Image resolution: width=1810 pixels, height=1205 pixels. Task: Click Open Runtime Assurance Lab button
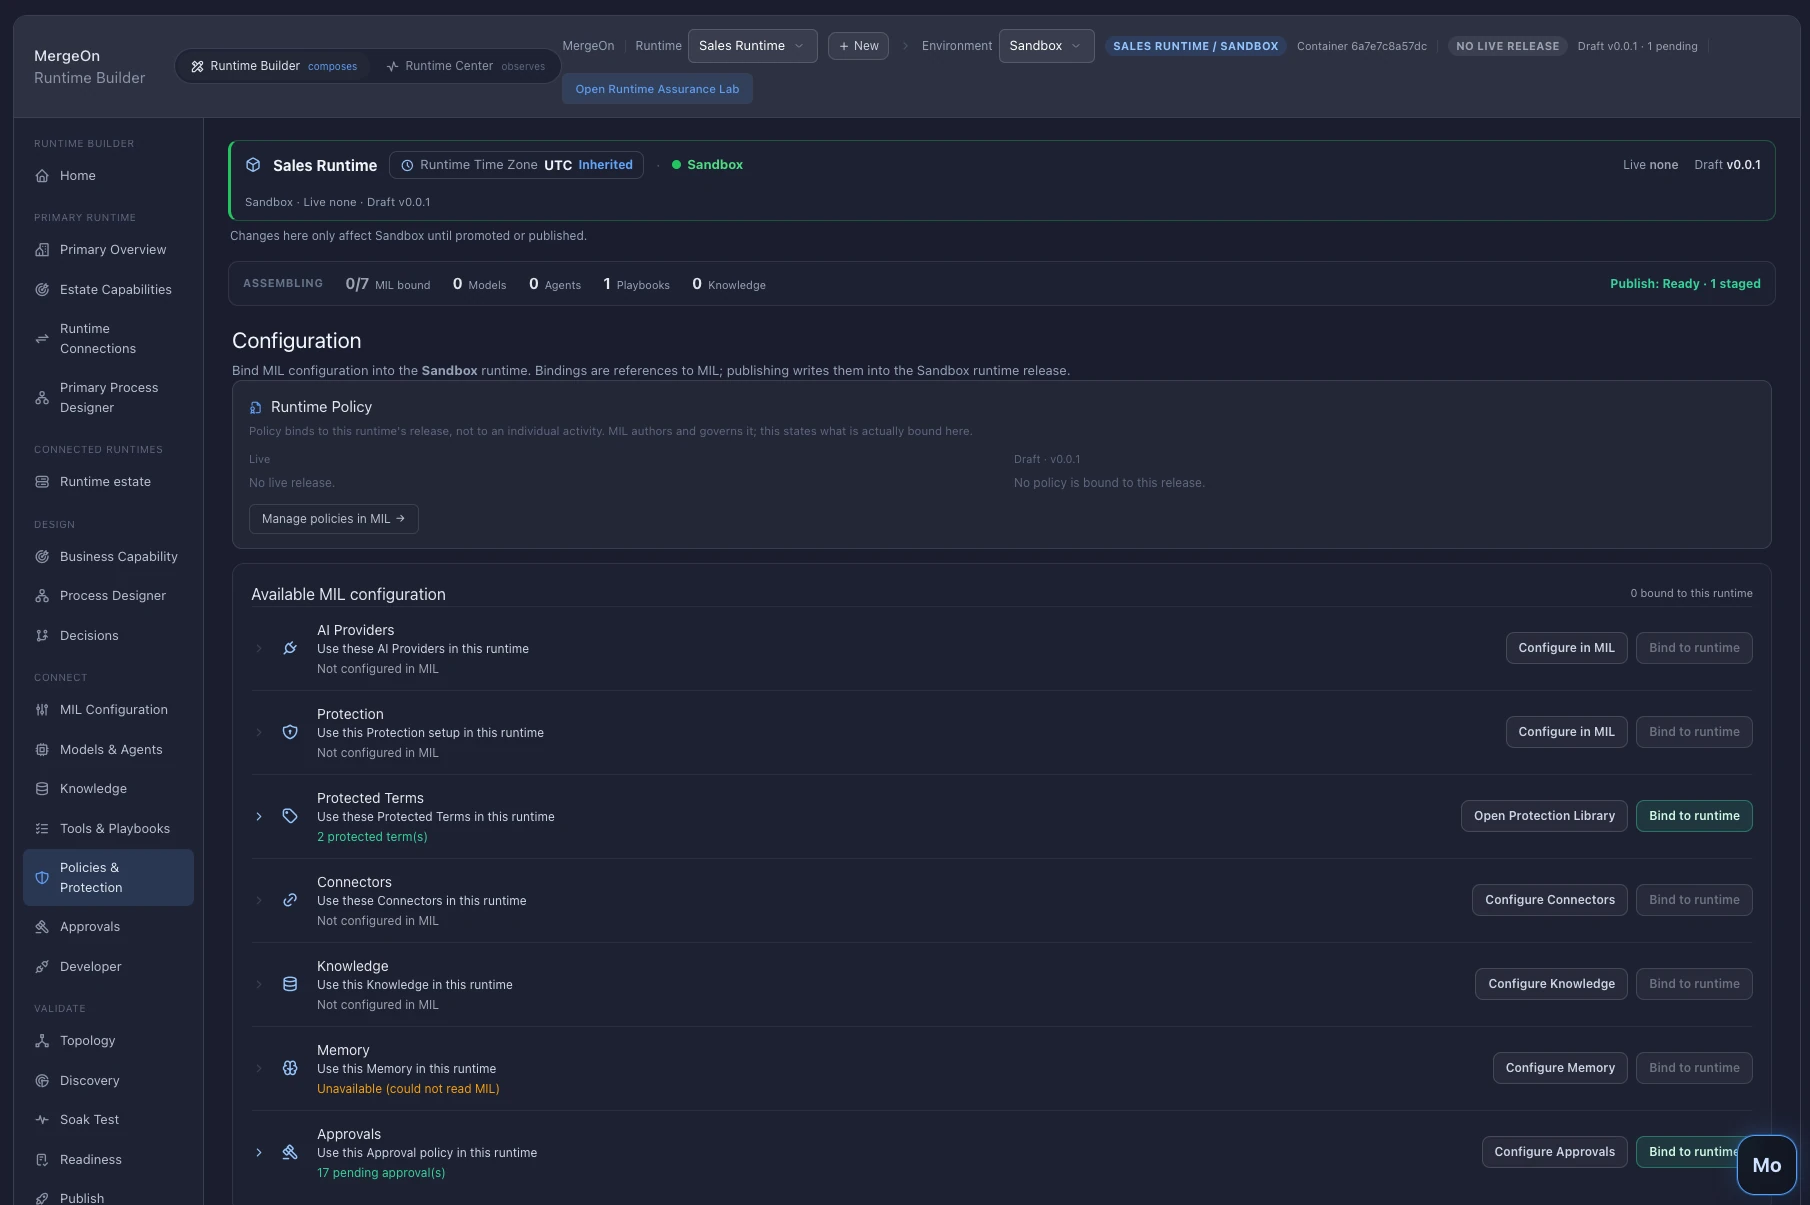pyautogui.click(x=657, y=89)
